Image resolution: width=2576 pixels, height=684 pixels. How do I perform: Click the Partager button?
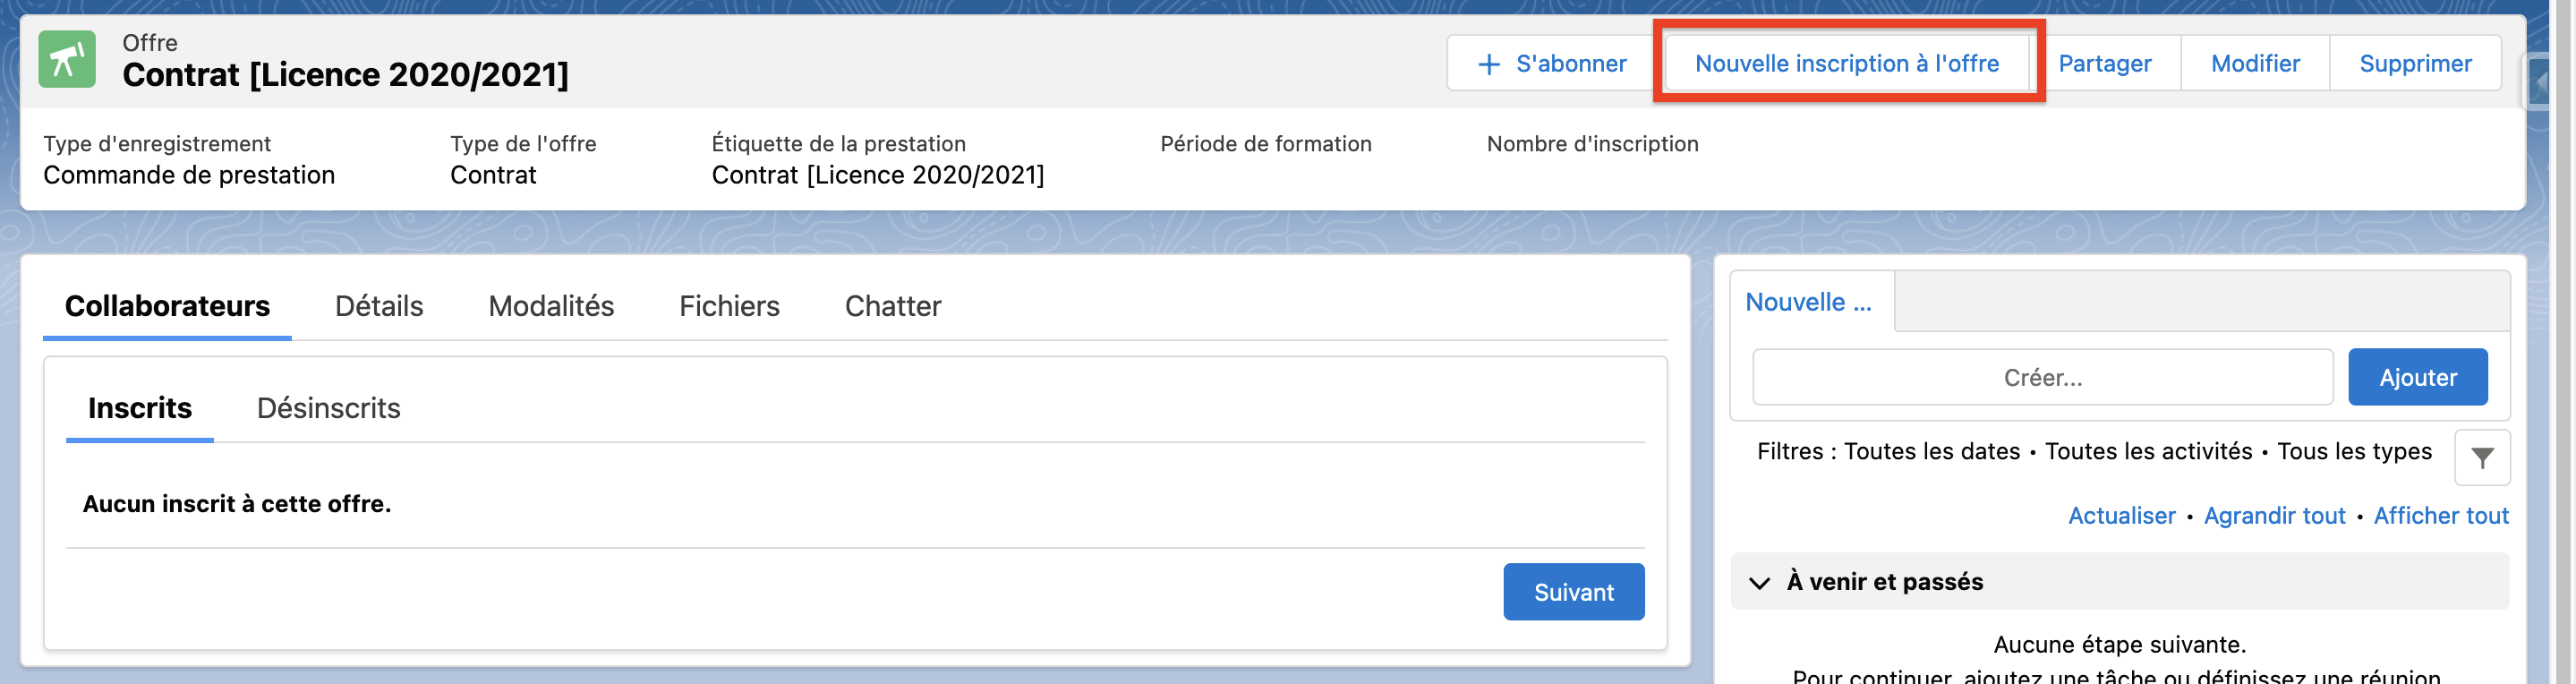[x=2105, y=62]
